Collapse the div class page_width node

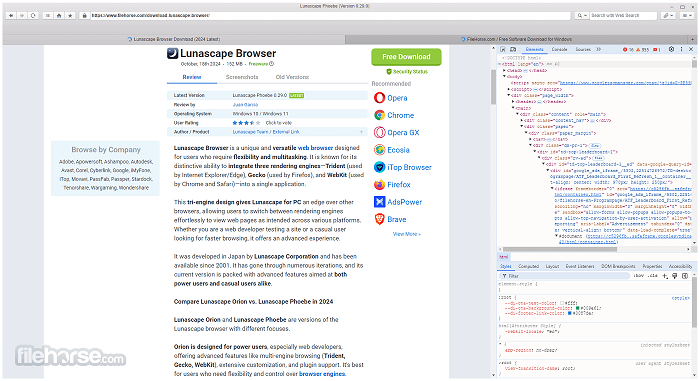[508, 96]
